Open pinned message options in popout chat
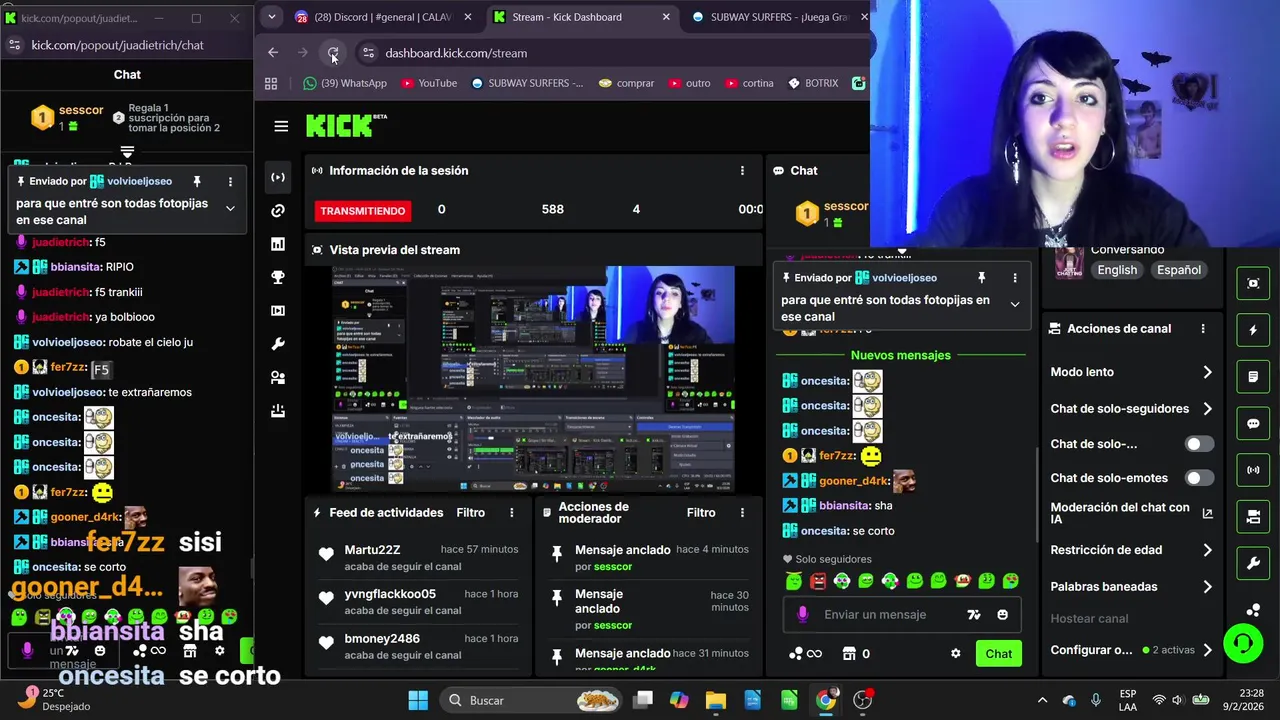1280x720 pixels. [230, 182]
